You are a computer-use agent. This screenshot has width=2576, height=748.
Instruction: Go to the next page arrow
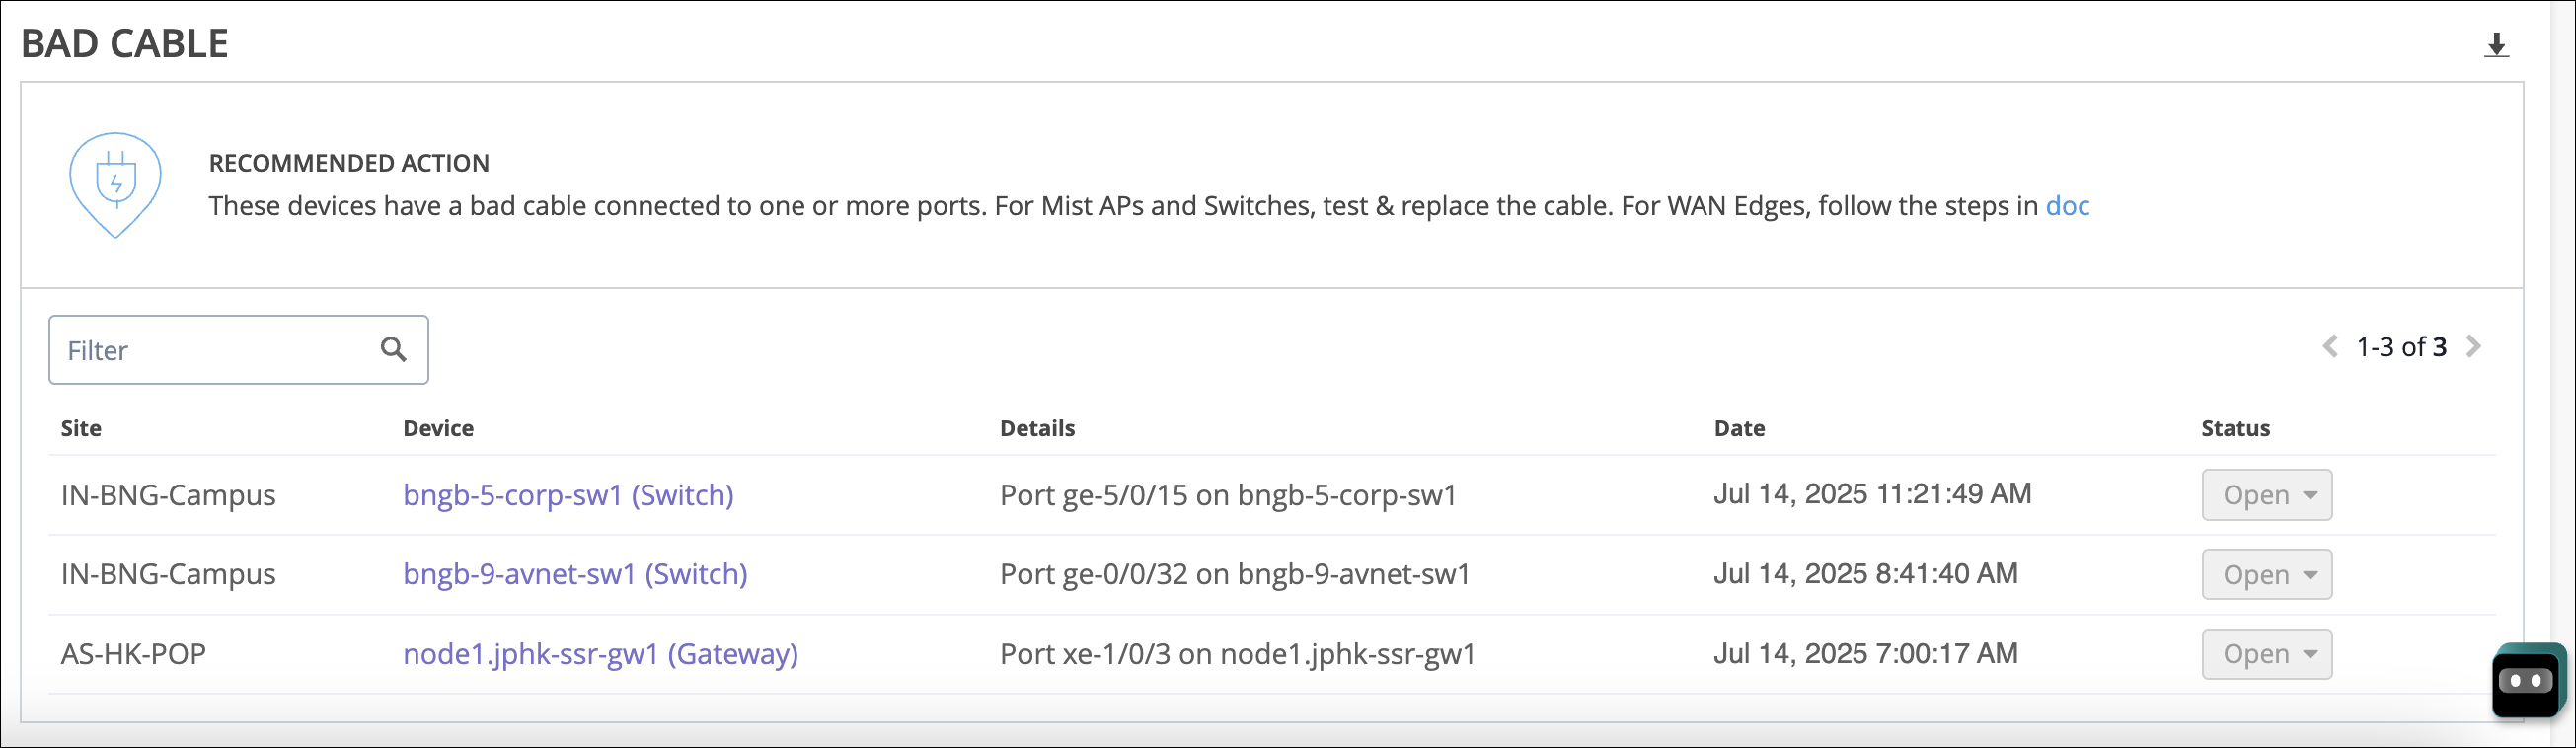(2474, 347)
